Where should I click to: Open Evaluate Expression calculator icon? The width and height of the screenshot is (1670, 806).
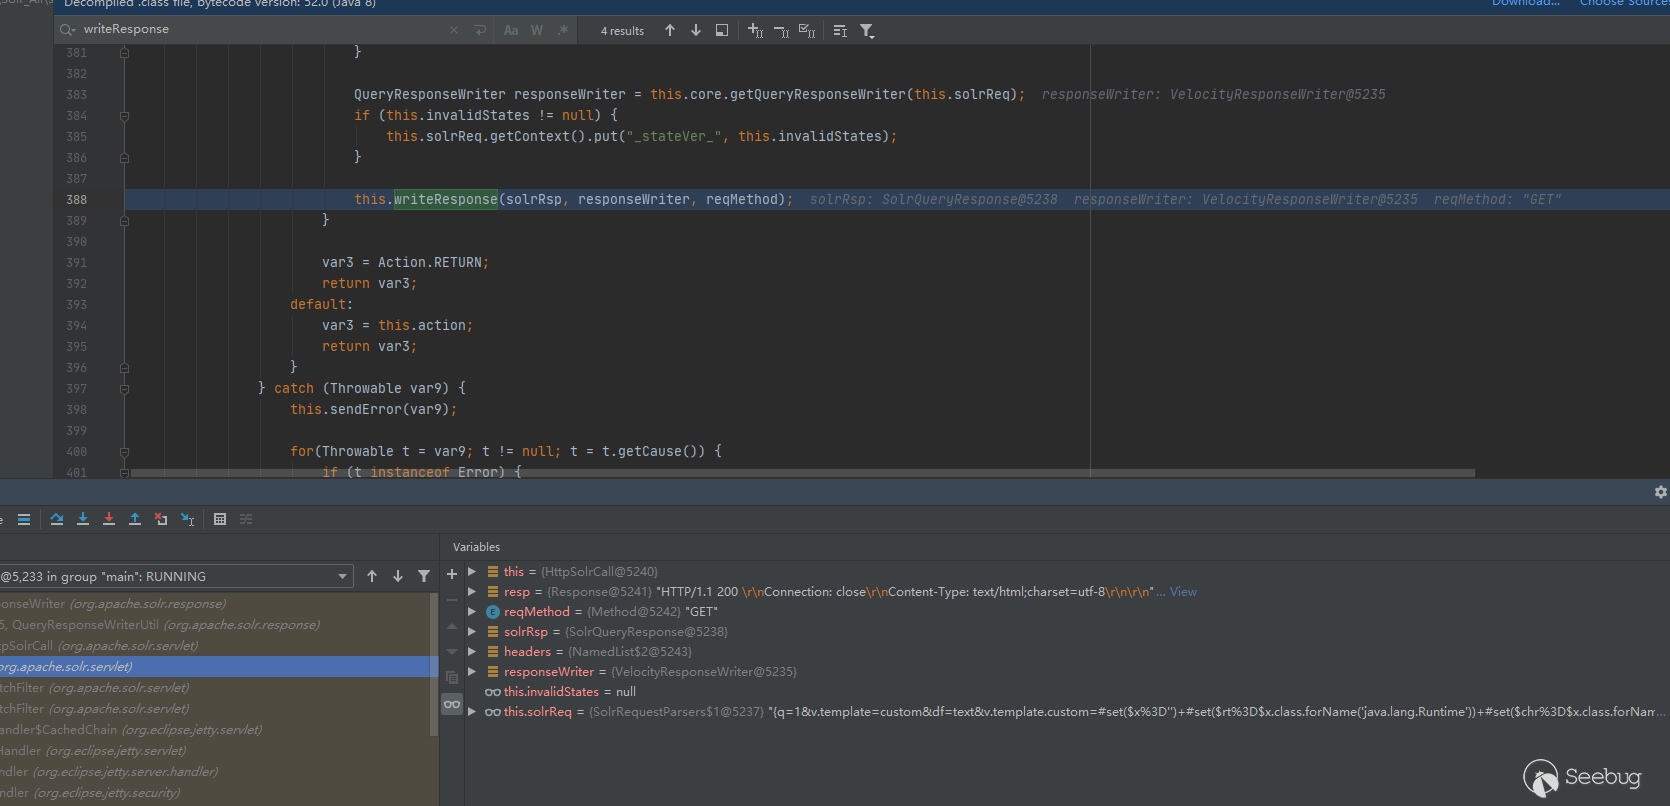click(x=220, y=519)
